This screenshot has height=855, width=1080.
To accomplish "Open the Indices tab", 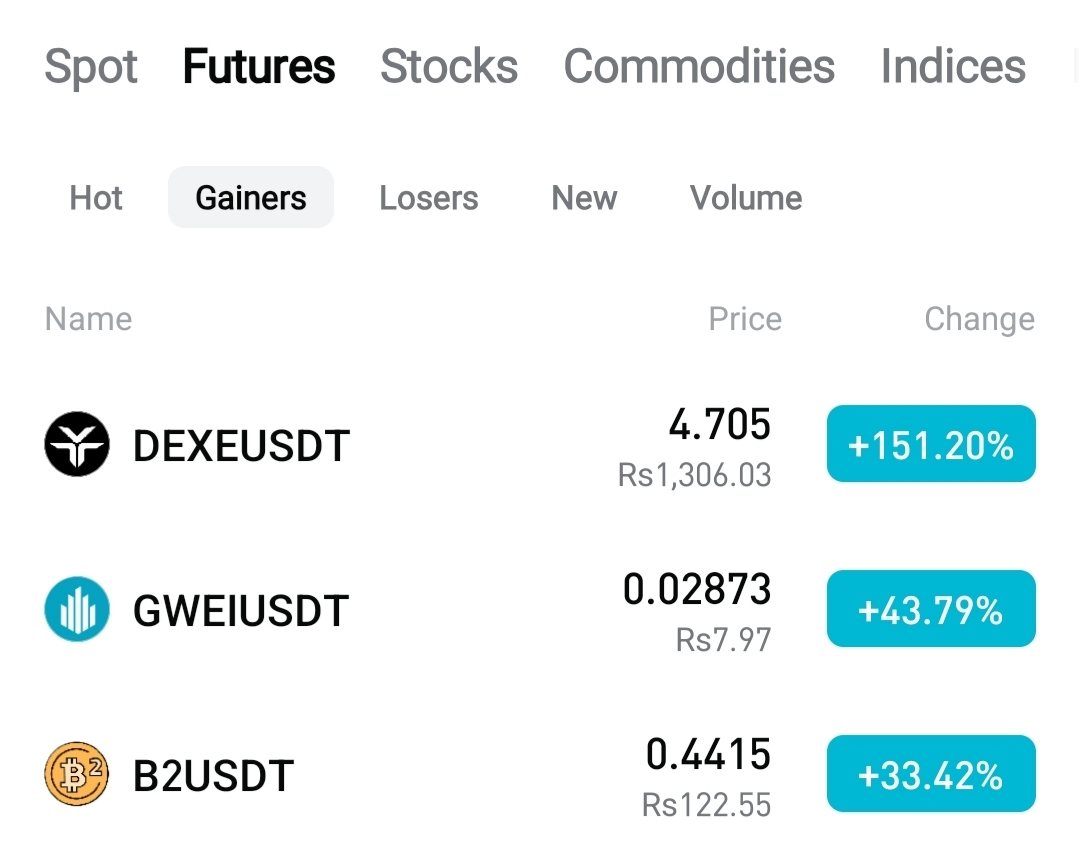I will [953, 66].
